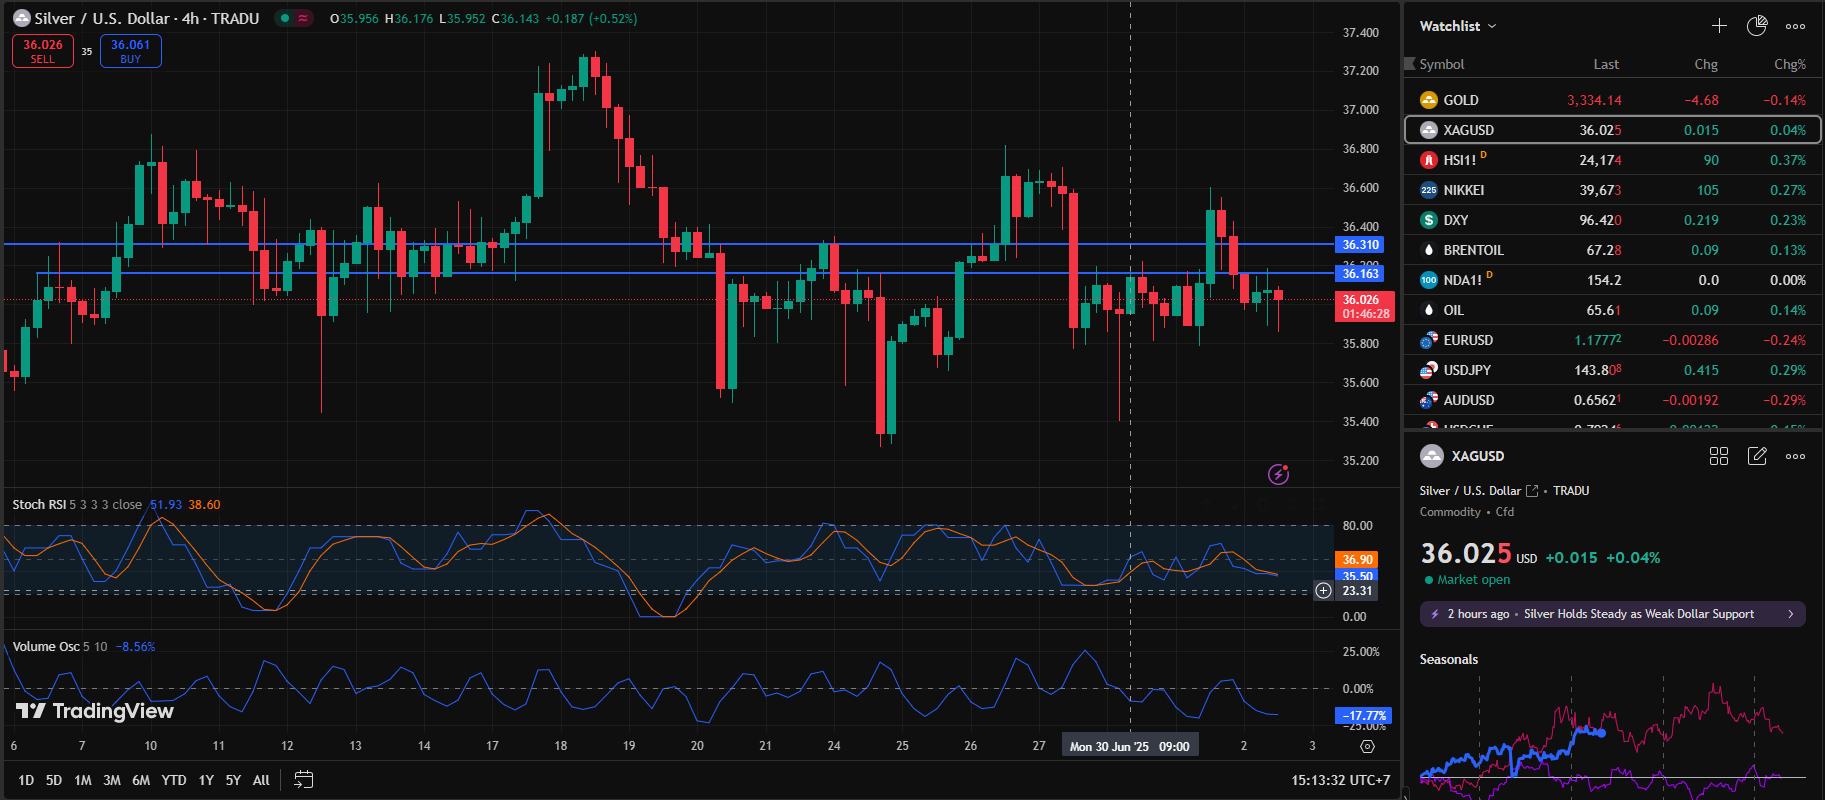Viewport: 1825px width, 800px height.
Task: Open the XAGUSD details three-dots menu
Action: click(x=1796, y=456)
